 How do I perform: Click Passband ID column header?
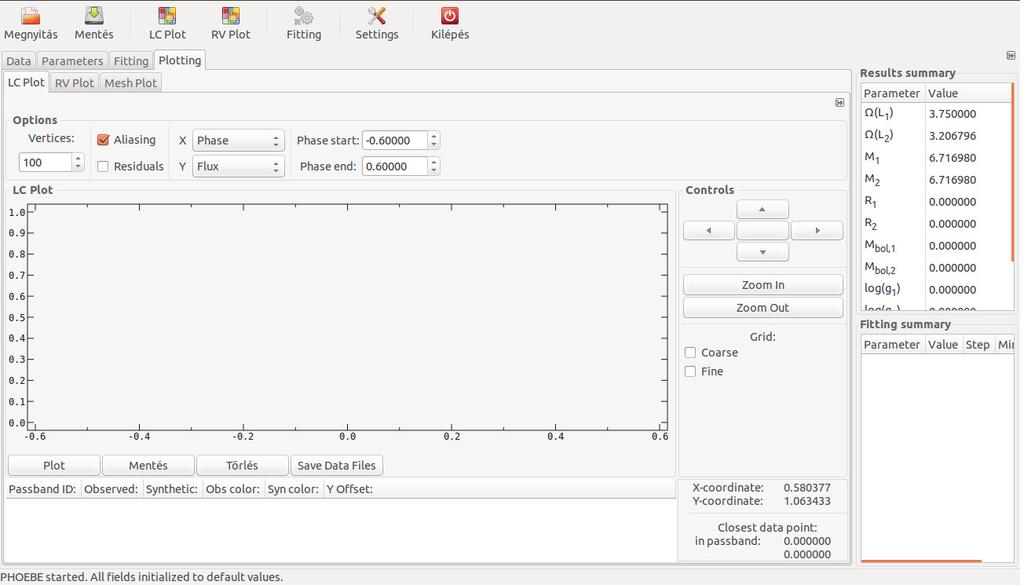[x=42, y=489]
